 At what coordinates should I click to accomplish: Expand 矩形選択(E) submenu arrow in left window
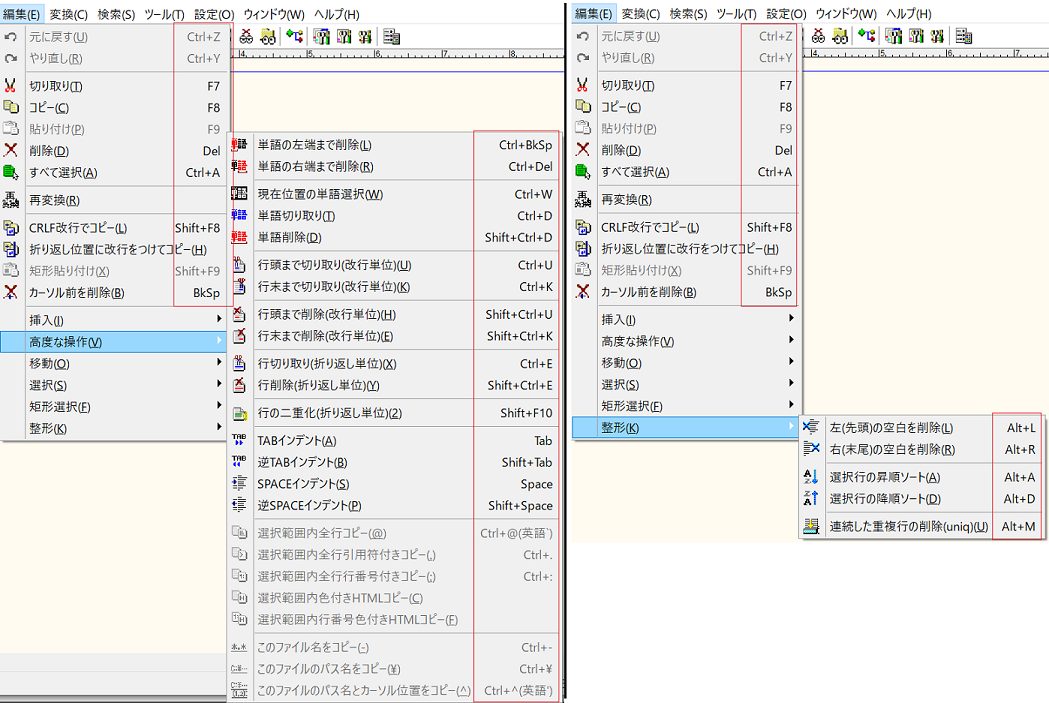click(219, 405)
